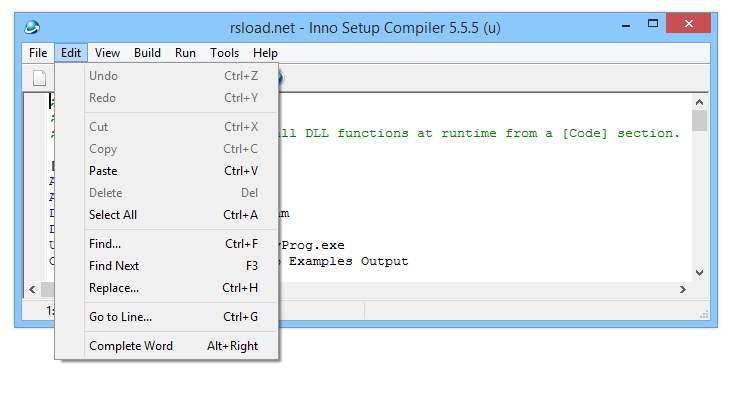The width and height of the screenshot is (734, 401).
Task: Click the New file toolbar icon
Action: [40, 78]
